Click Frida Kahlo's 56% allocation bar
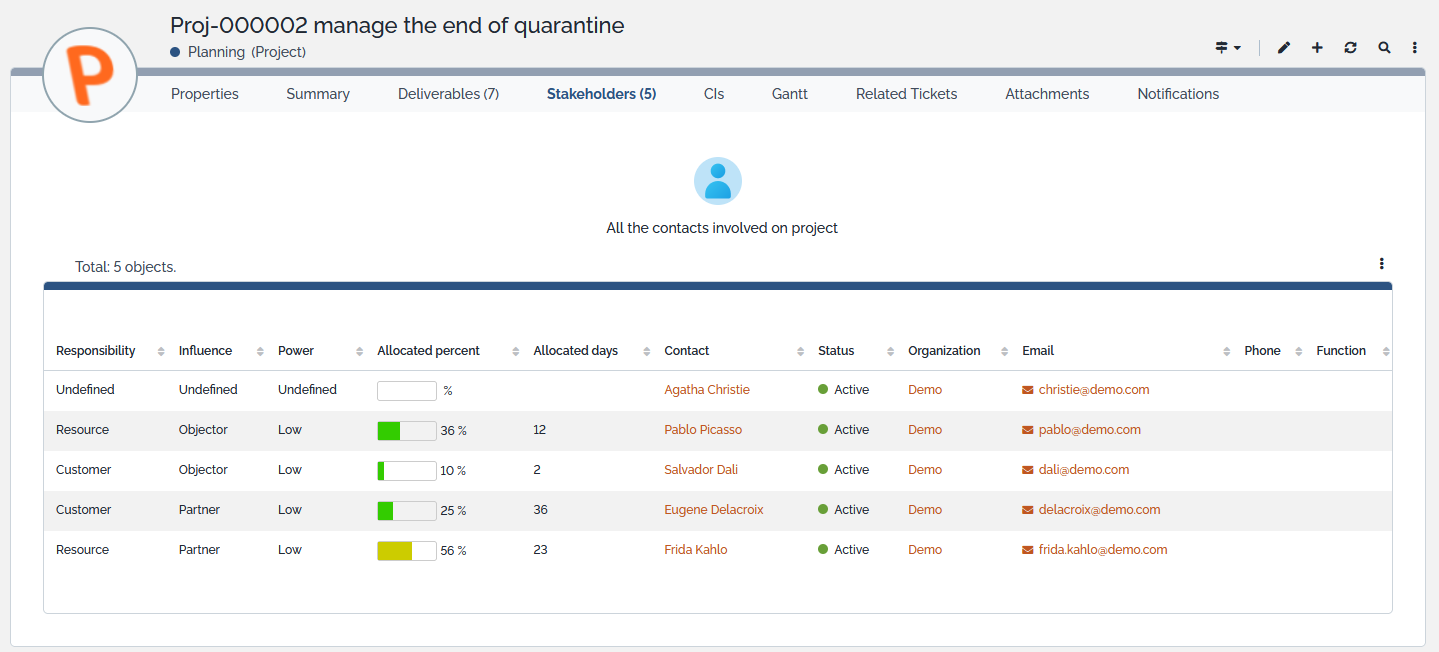 (407, 550)
